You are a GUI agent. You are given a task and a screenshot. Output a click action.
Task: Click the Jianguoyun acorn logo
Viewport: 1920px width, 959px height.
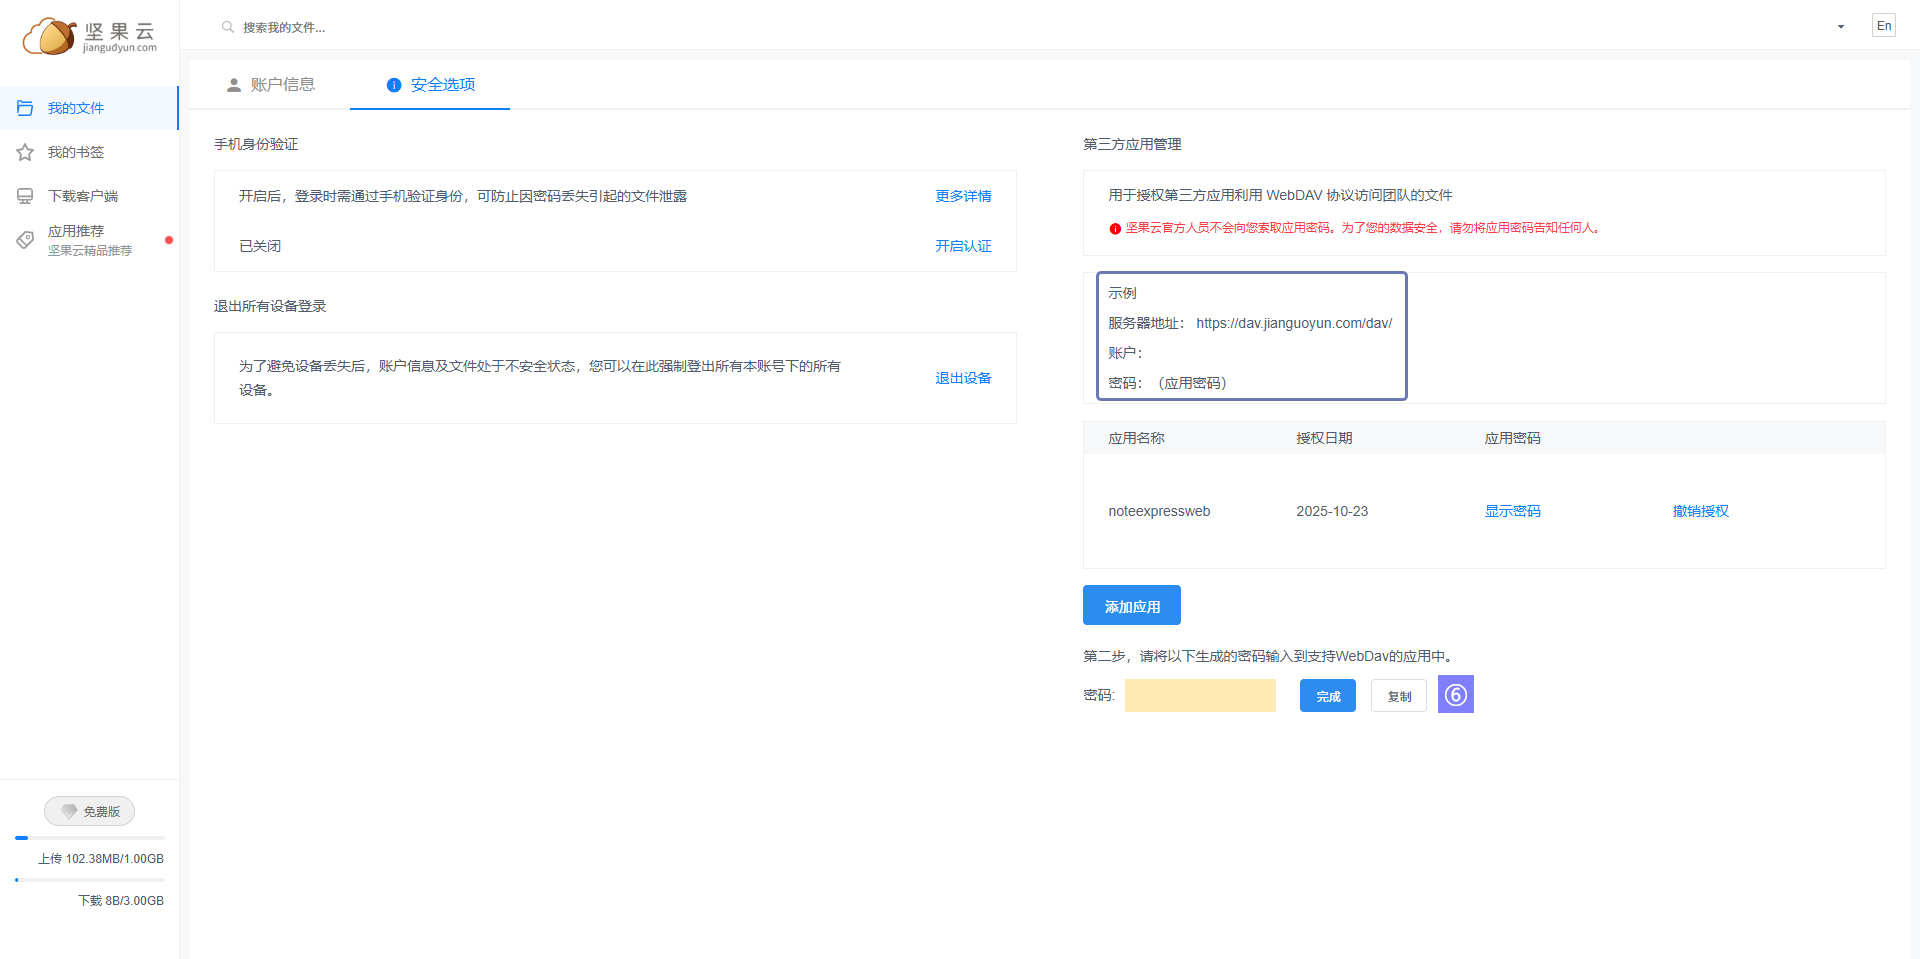point(50,36)
